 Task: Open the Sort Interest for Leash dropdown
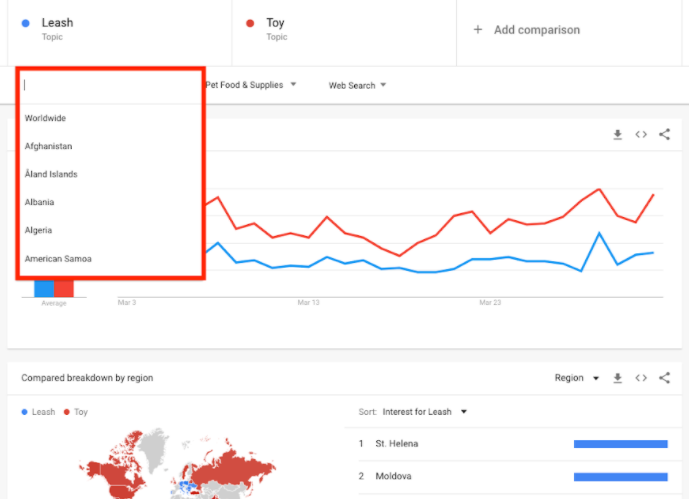click(x=425, y=411)
